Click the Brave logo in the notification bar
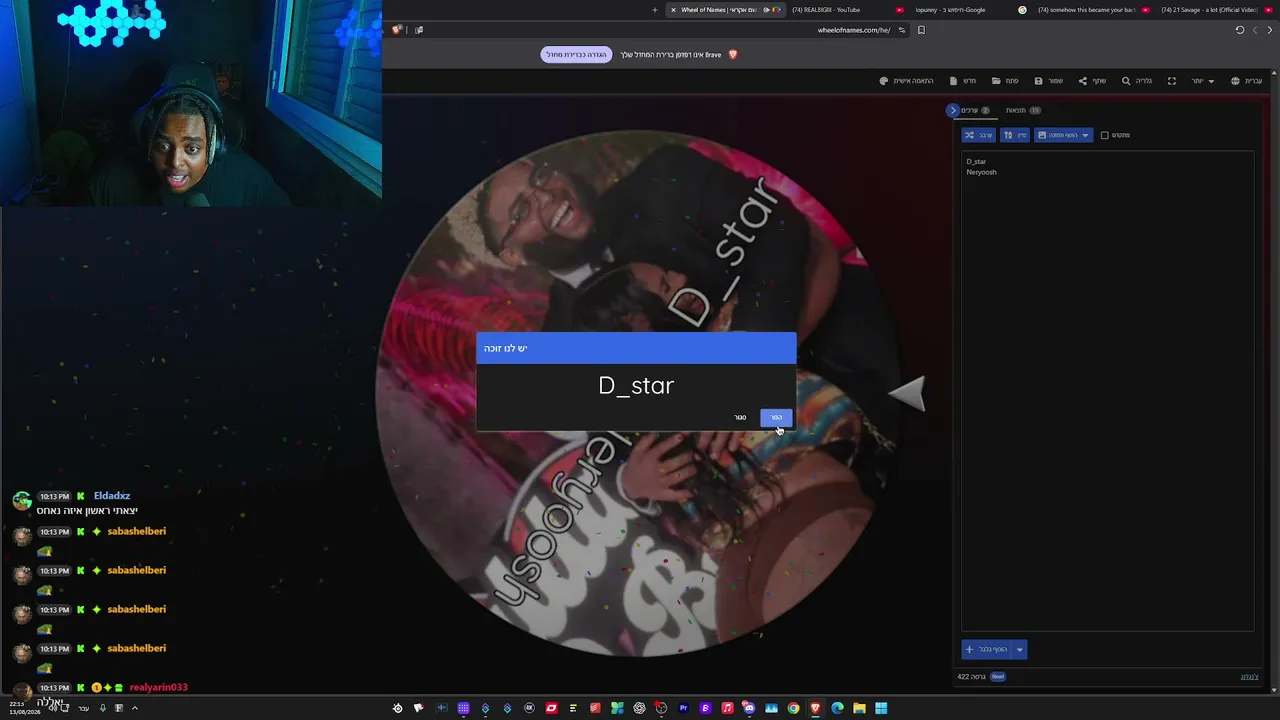The height and width of the screenshot is (720, 1280). click(x=732, y=55)
